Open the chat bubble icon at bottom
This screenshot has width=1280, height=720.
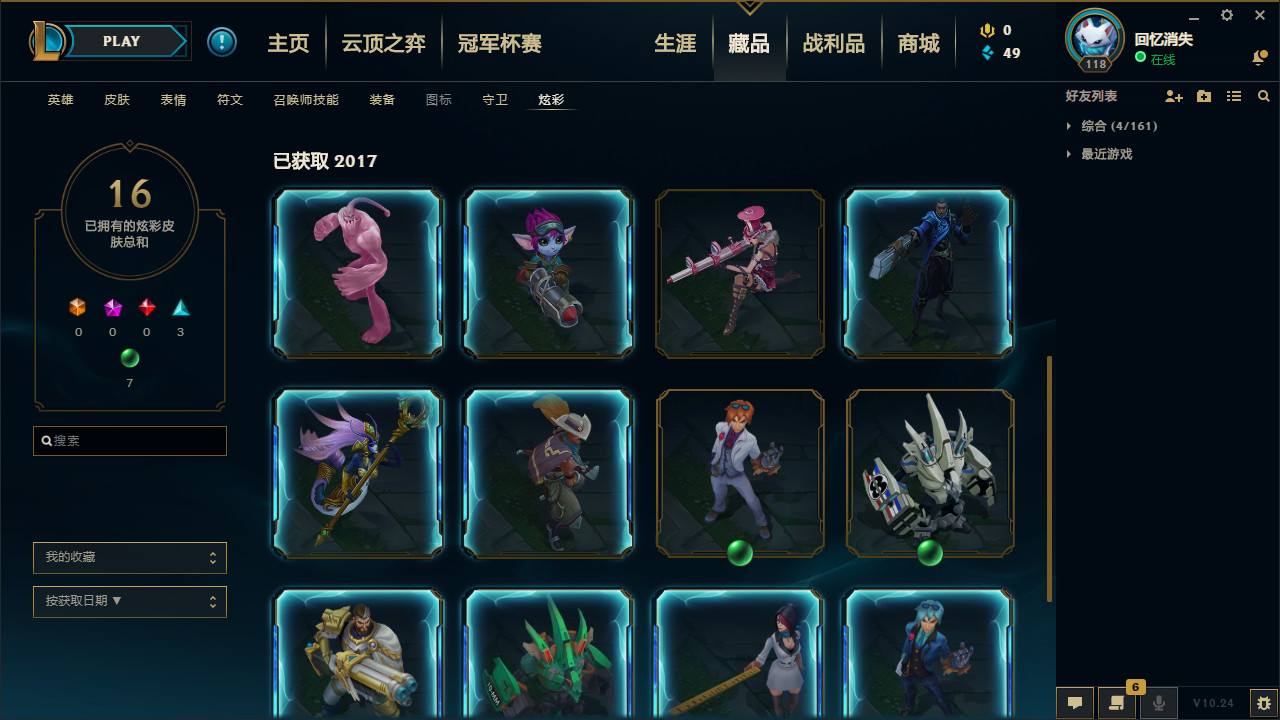click(1075, 703)
